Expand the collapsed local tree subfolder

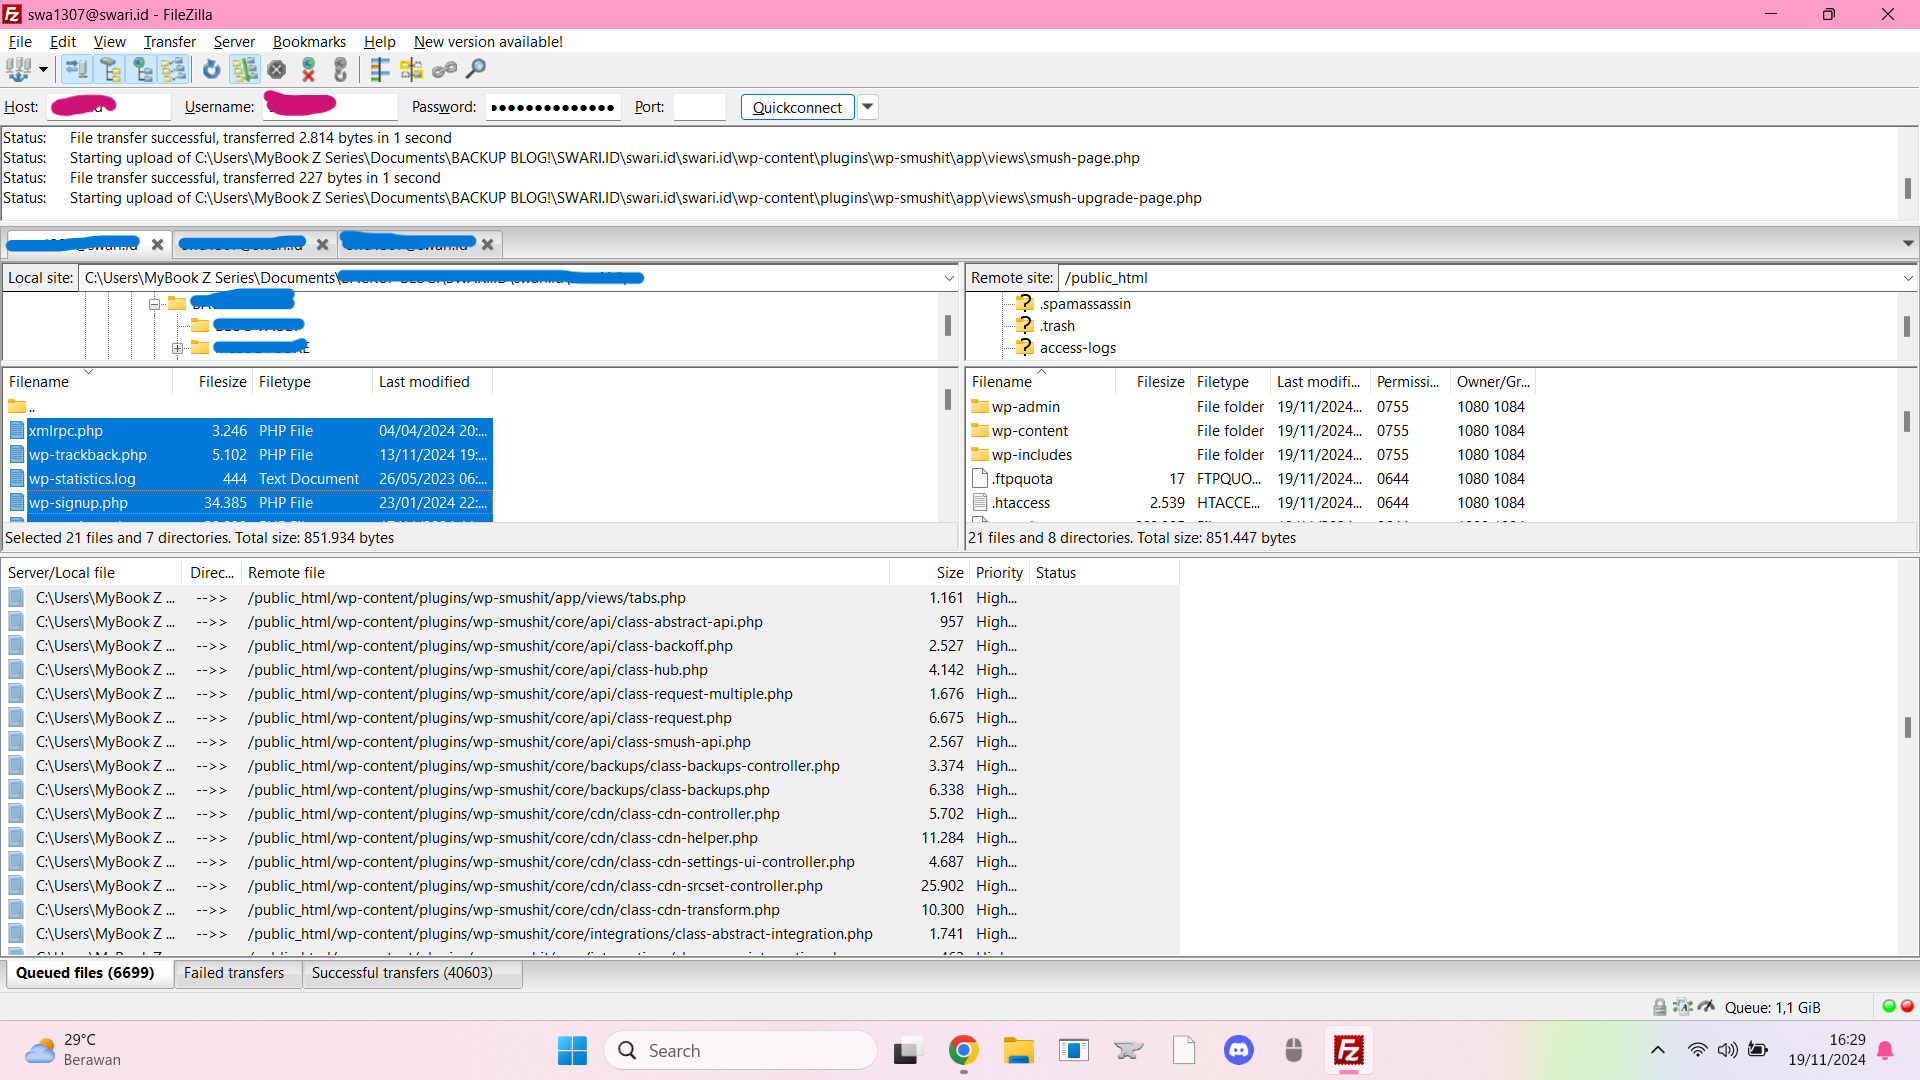point(177,349)
